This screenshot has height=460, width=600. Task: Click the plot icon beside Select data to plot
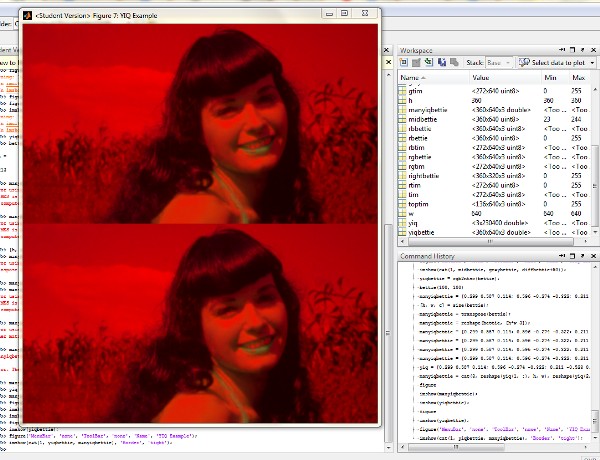[x=524, y=62]
